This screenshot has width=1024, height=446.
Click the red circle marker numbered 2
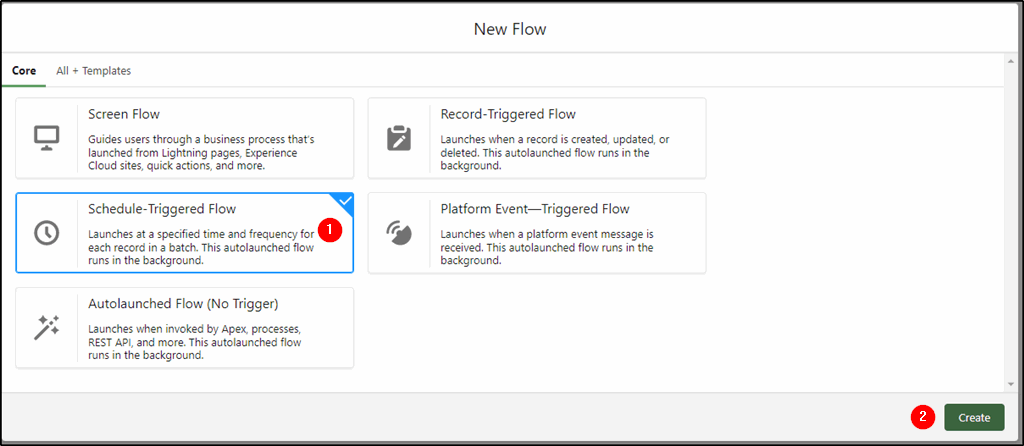pos(923,417)
